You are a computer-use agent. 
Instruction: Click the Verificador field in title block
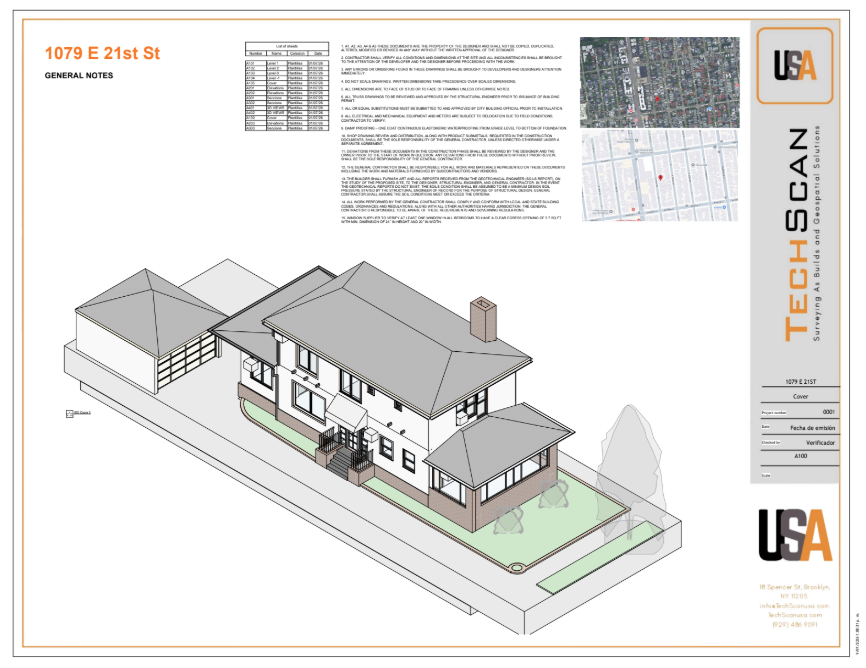coord(820,441)
